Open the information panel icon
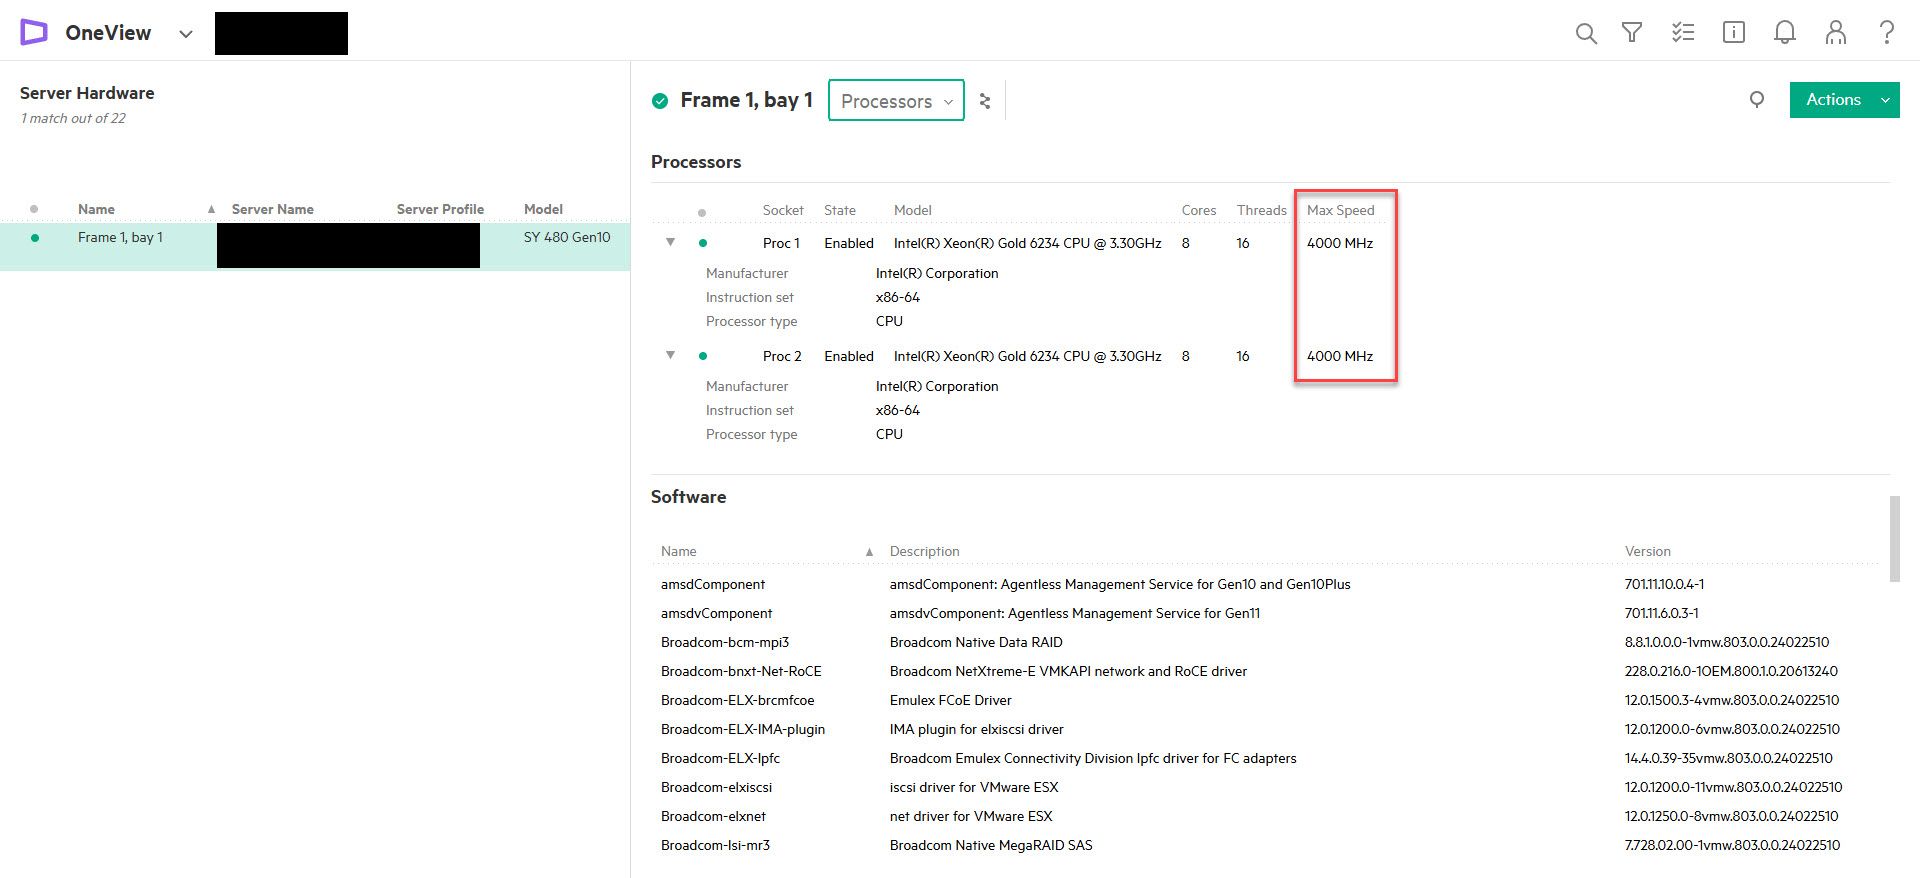This screenshot has height=878, width=1920. pos(1734,33)
